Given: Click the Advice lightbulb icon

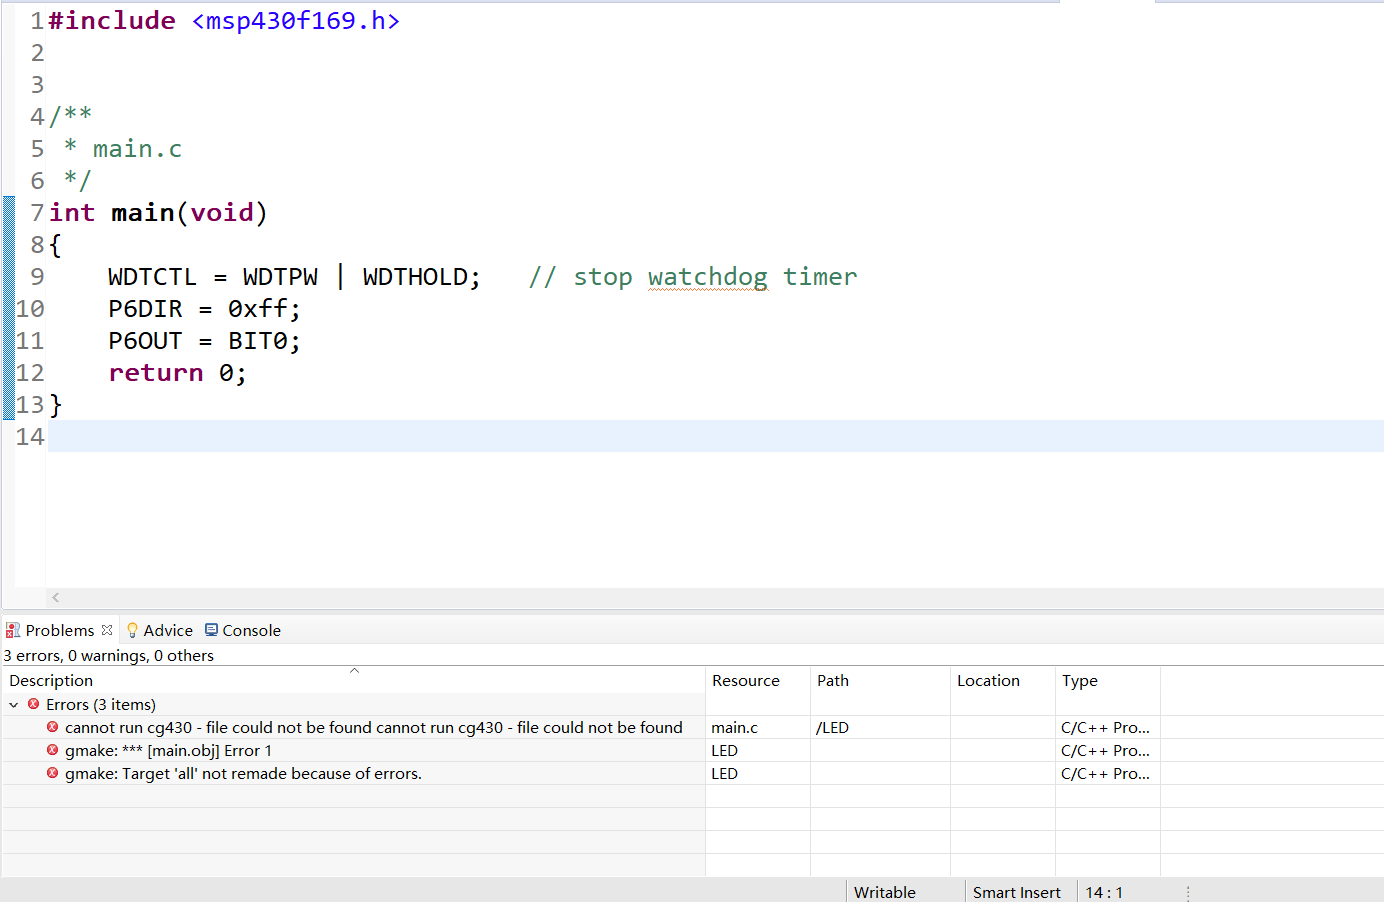Looking at the screenshot, I should pyautogui.click(x=132, y=630).
